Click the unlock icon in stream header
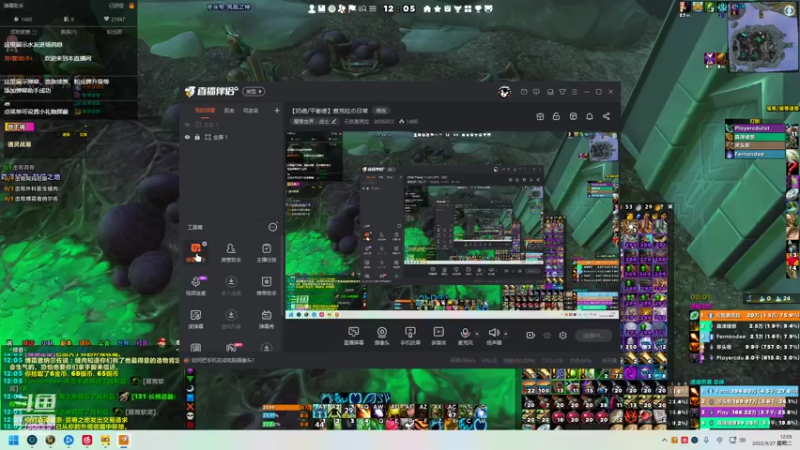Image resolution: width=800 pixels, height=450 pixels. coord(556,116)
